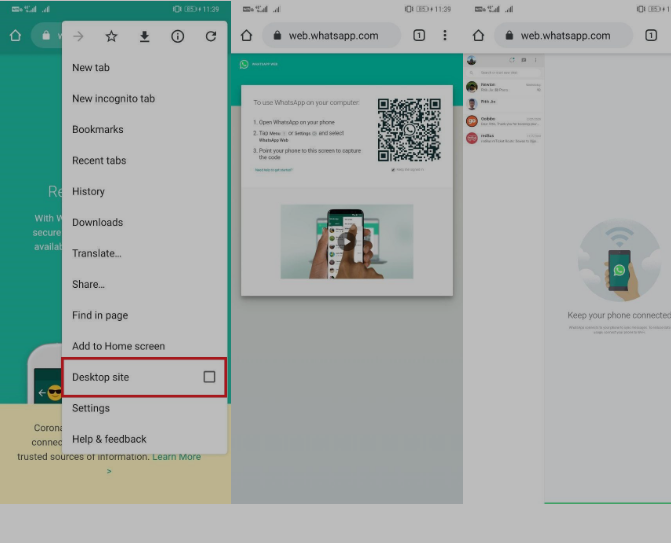Open History from Chrome menu
Screen dimensions: 671x543
(144, 191)
